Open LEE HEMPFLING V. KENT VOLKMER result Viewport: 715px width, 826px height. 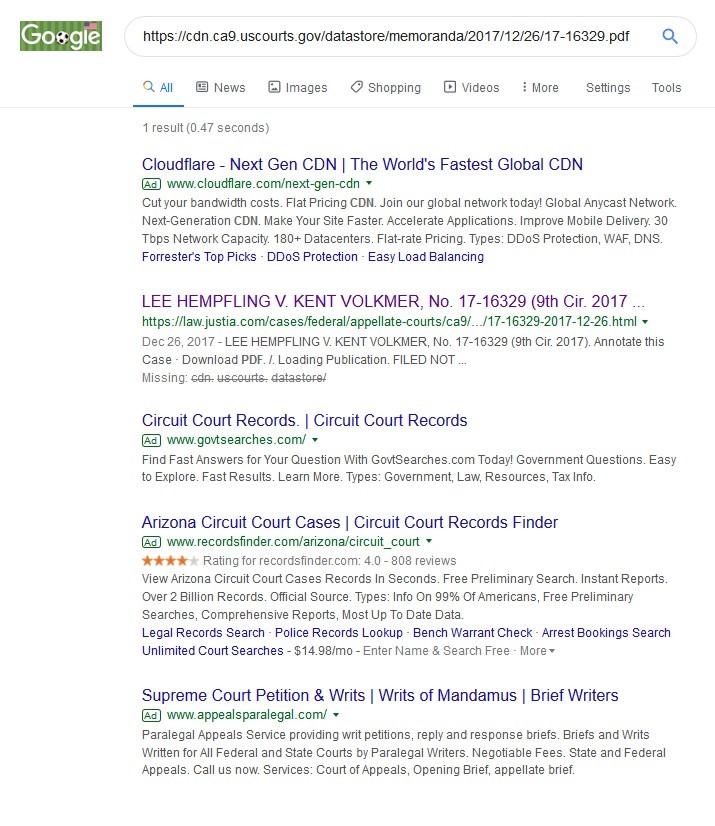click(x=393, y=301)
